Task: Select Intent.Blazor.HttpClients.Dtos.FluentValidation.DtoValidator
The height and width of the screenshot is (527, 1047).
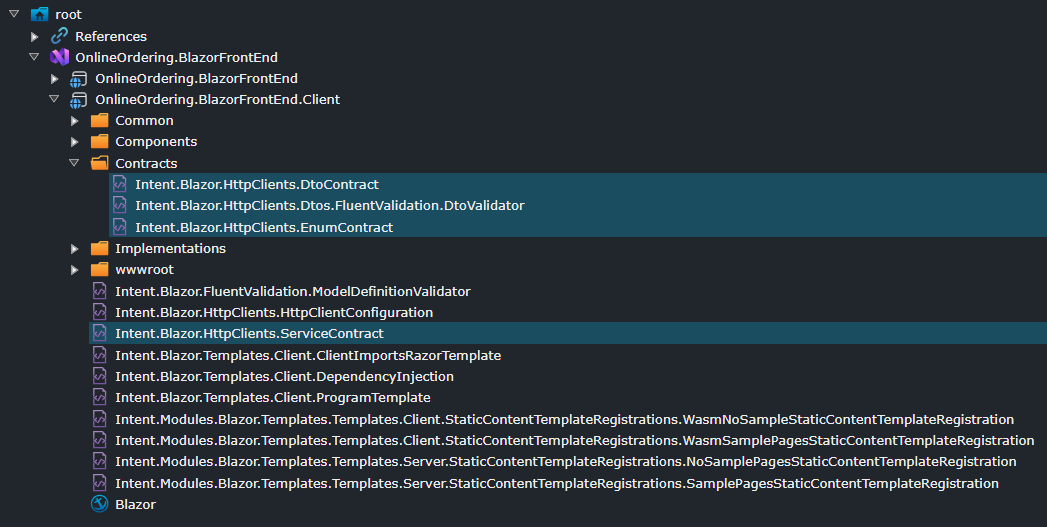Action: [x=330, y=206]
